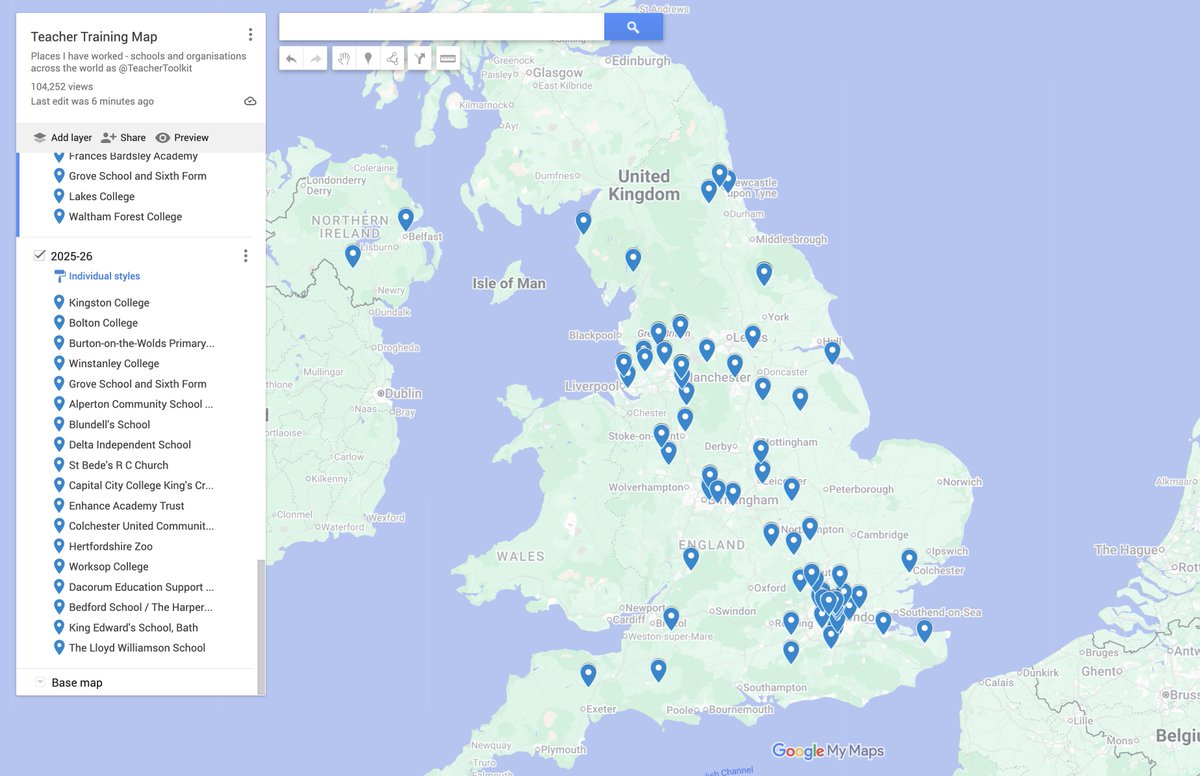
Task: Click the Undo arrow in toolbar
Action: click(x=291, y=58)
